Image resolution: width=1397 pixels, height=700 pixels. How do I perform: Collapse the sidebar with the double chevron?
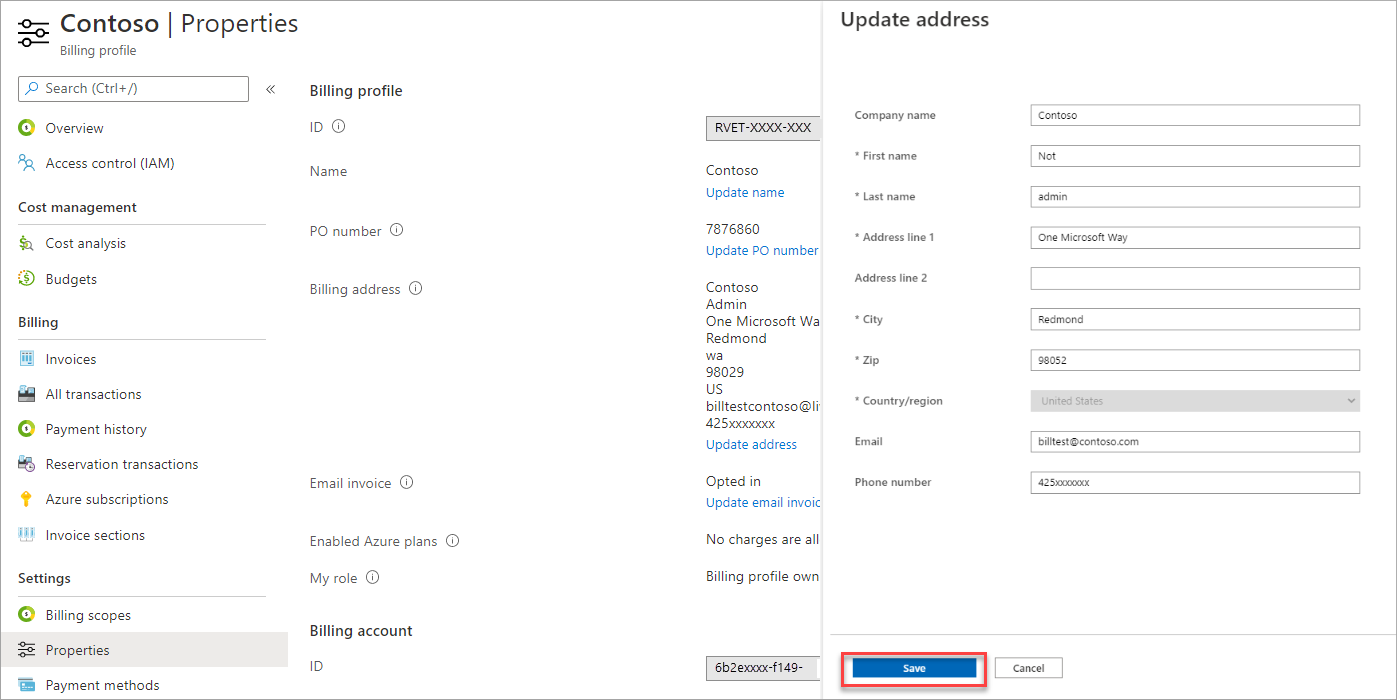(x=270, y=89)
